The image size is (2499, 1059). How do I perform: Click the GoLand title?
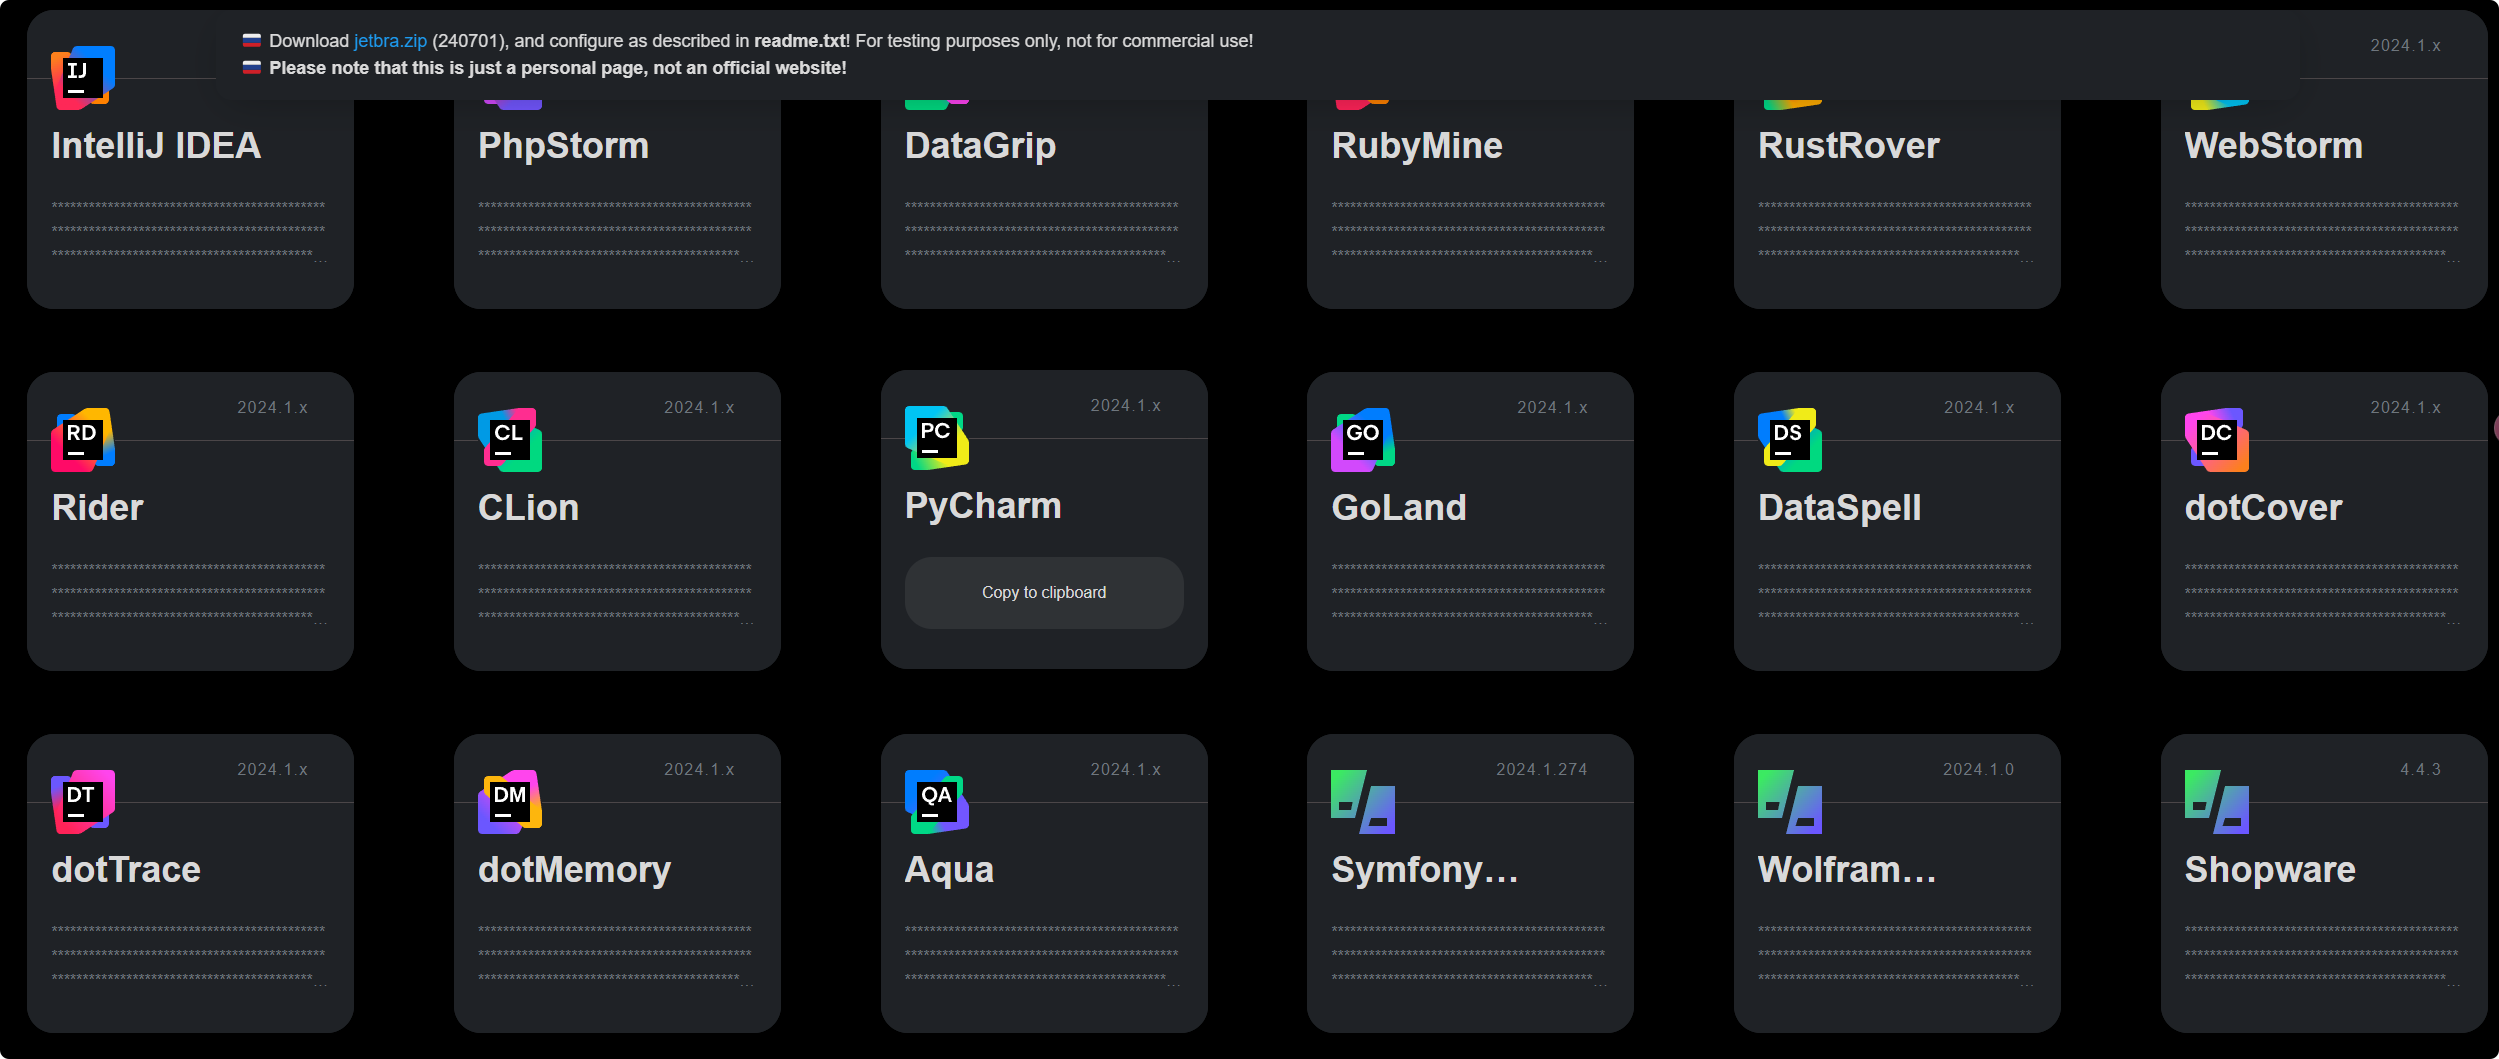click(x=1399, y=508)
